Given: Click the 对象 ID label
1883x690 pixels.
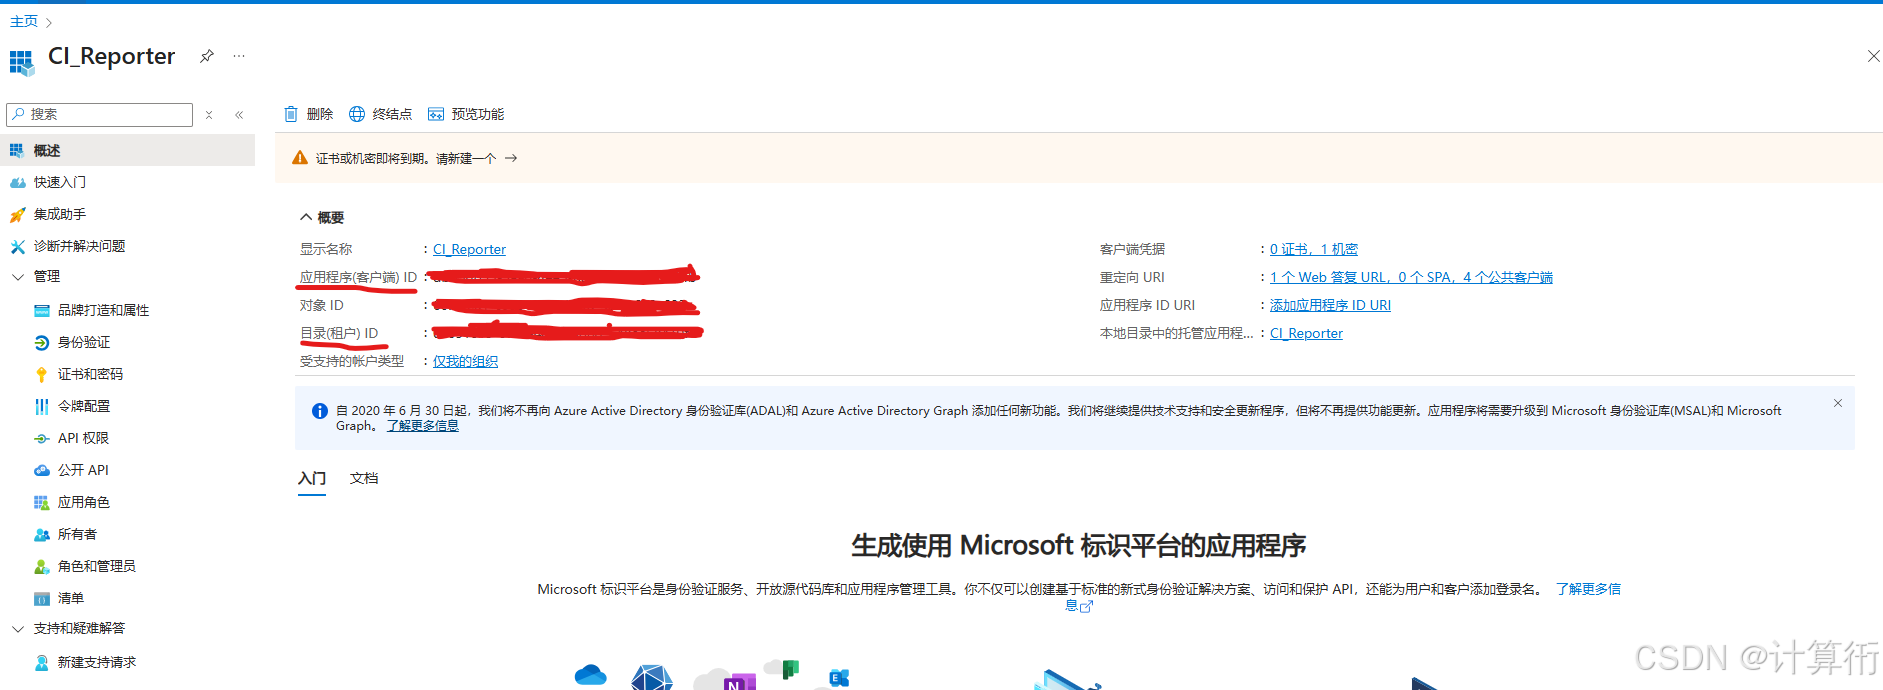Looking at the screenshot, I should pyautogui.click(x=322, y=305).
